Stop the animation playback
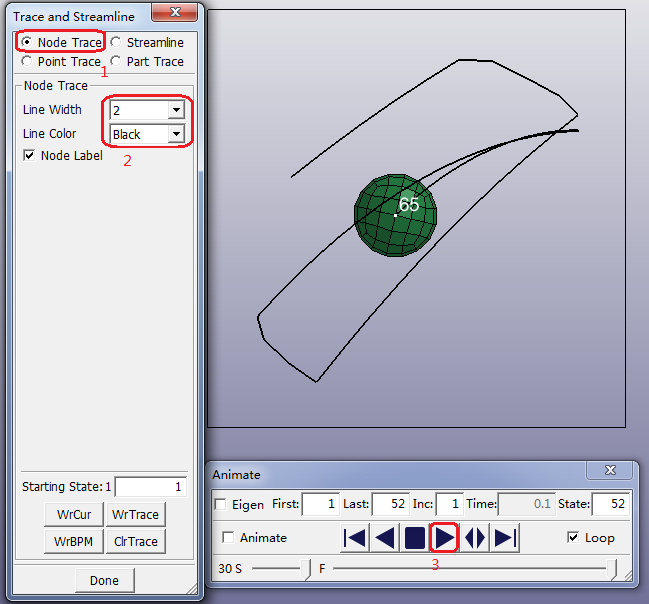This screenshot has height=604, width=649. (414, 538)
